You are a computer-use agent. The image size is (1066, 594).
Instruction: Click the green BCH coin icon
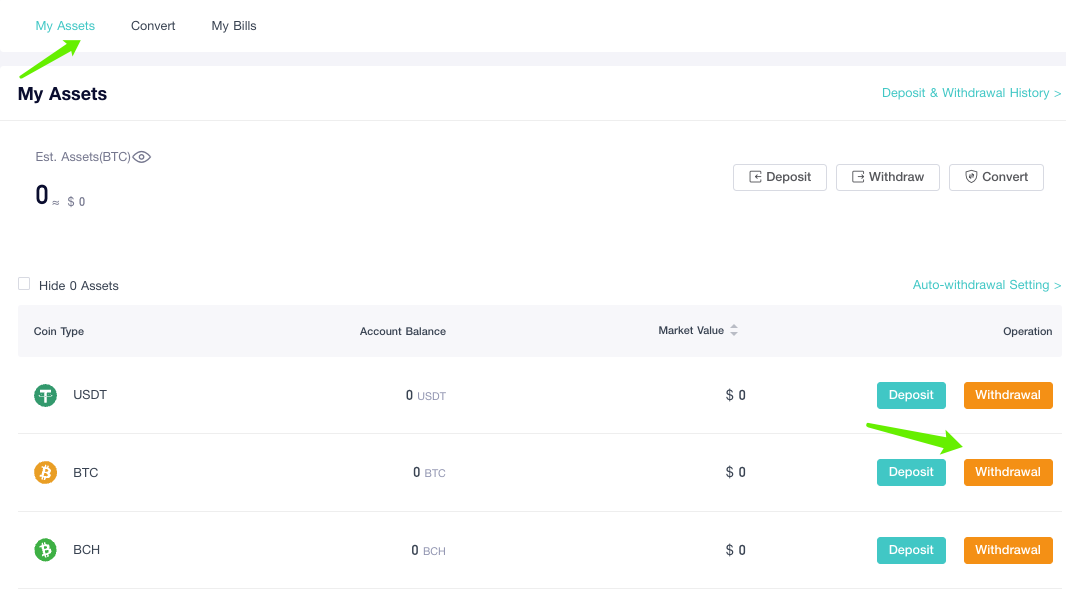tap(46, 549)
